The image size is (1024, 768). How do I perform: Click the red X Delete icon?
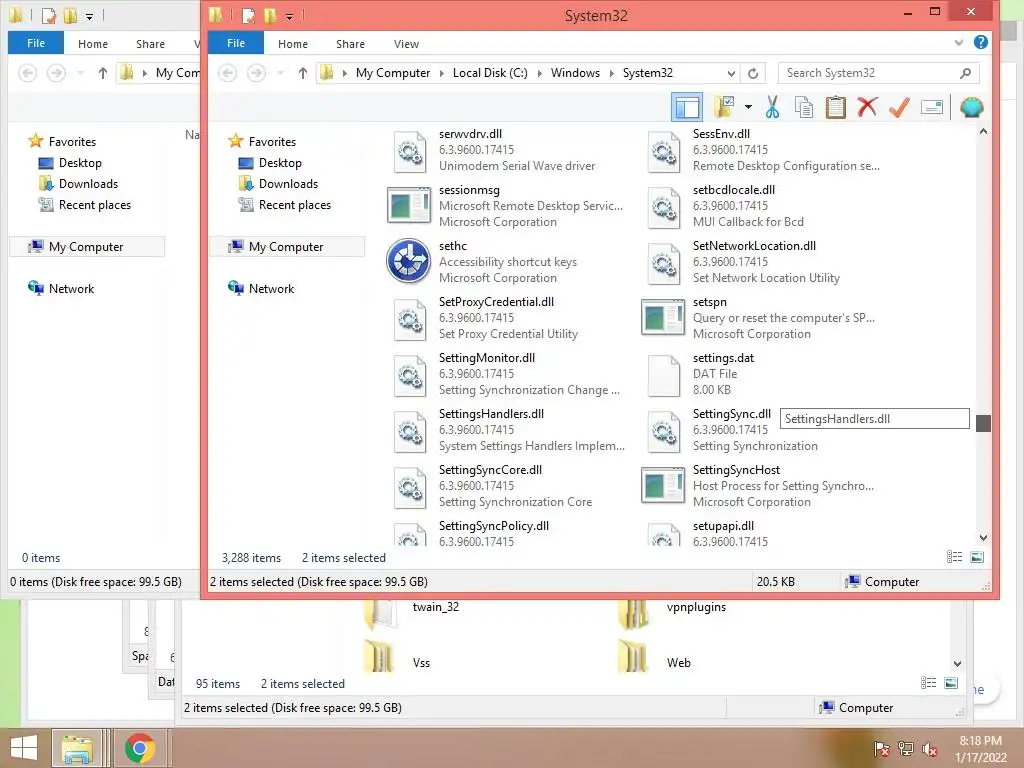pyautogui.click(x=867, y=107)
